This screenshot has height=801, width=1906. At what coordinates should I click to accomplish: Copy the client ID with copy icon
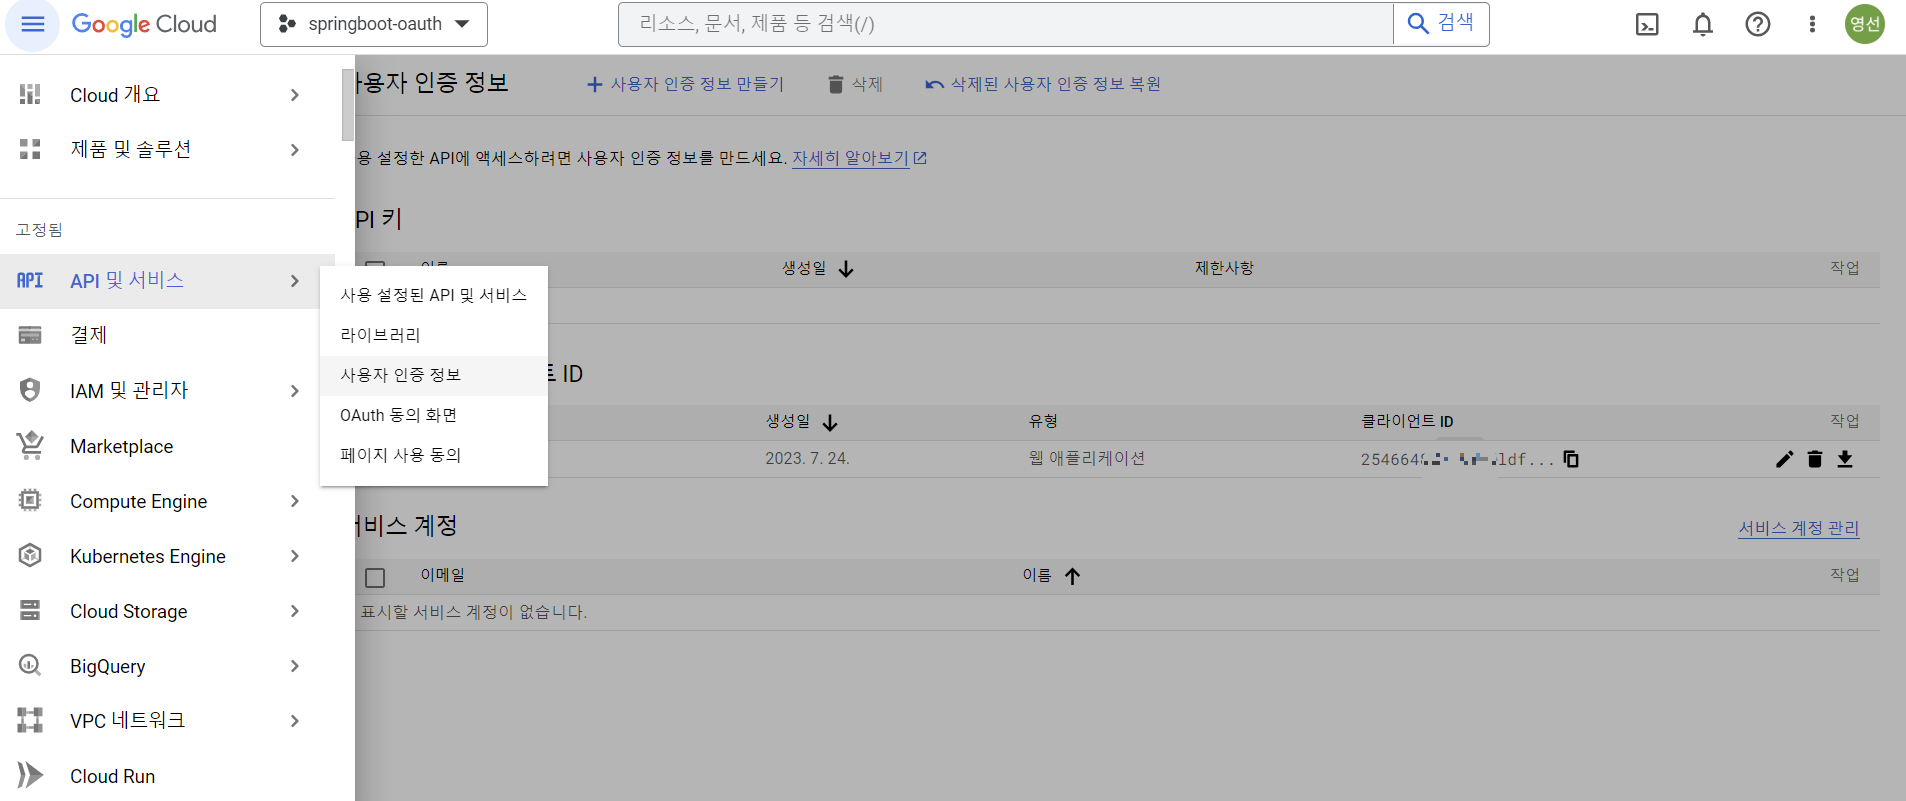coord(1571,459)
